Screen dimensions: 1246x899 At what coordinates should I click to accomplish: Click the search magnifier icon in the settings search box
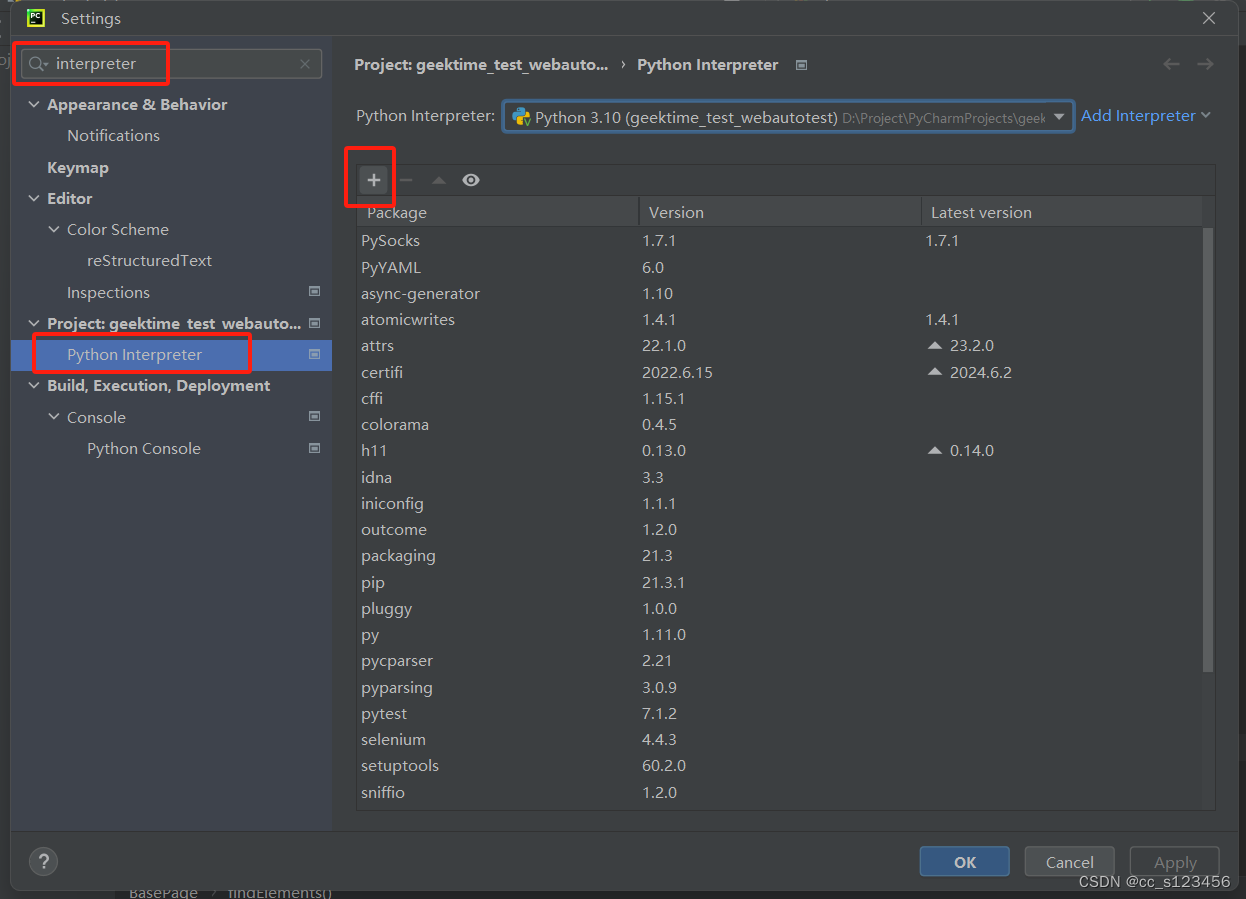click(38, 64)
